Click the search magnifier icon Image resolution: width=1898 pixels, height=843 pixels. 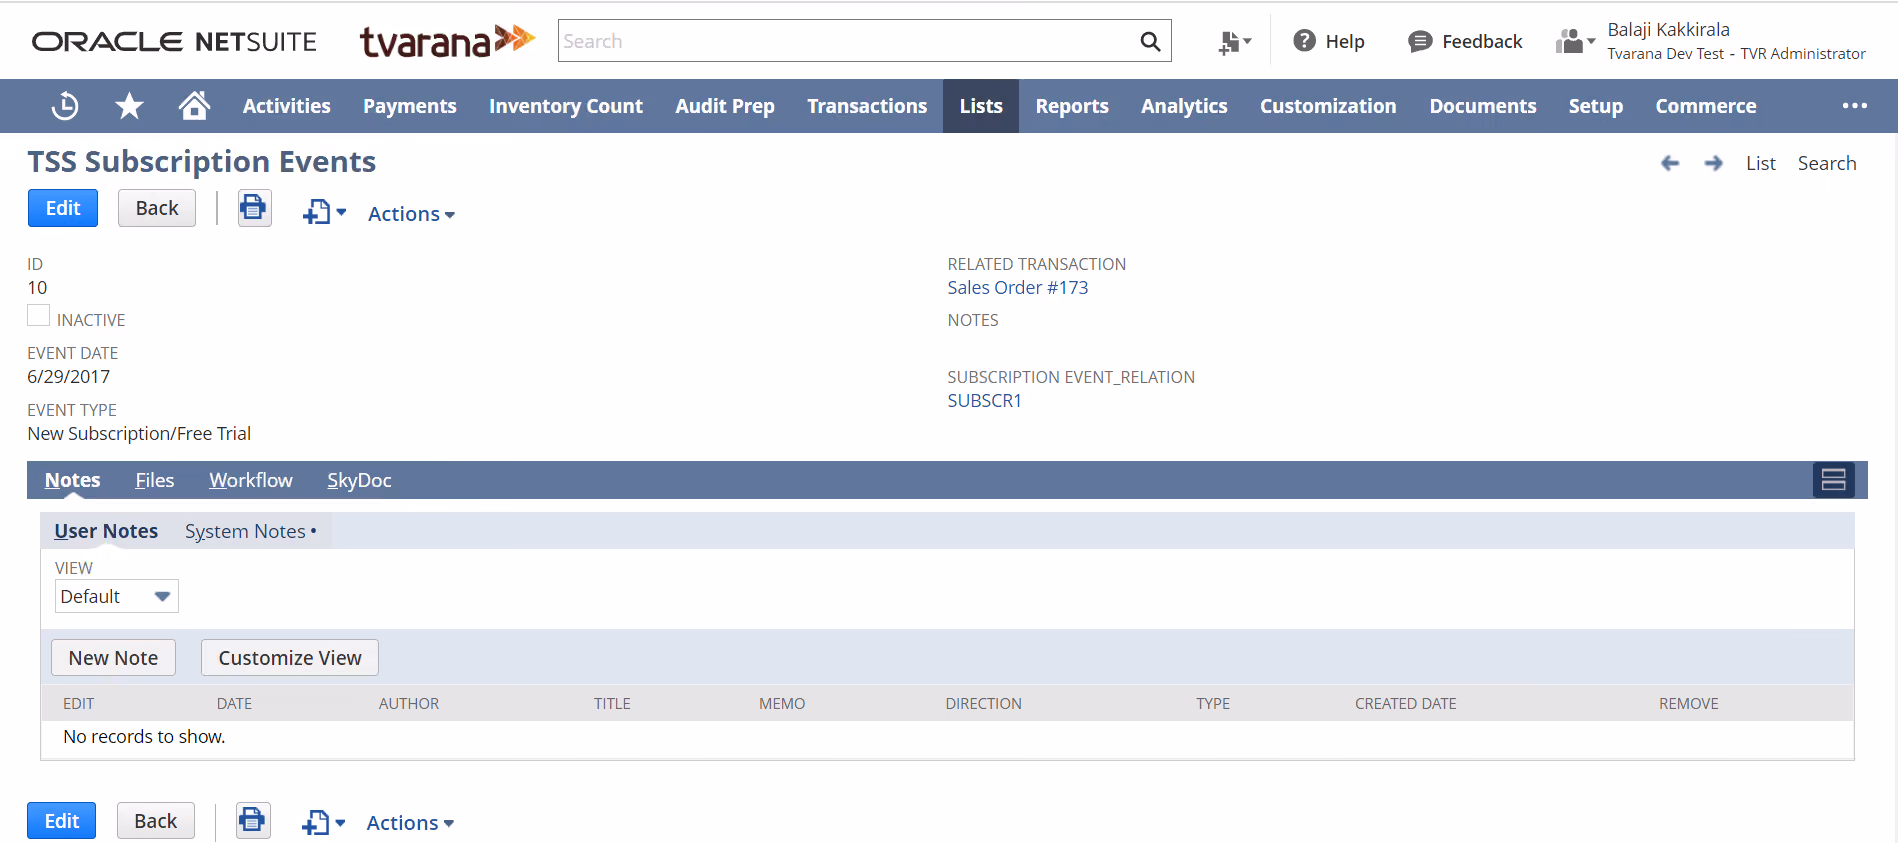(x=1150, y=41)
